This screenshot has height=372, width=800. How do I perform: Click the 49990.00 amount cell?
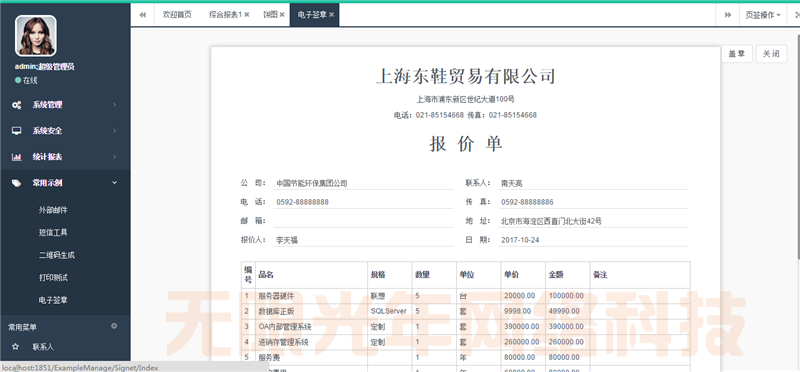[568, 311]
